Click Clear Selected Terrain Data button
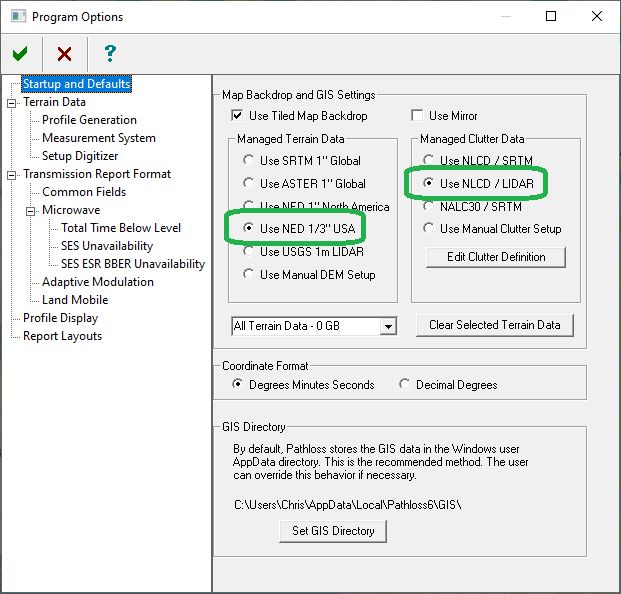 click(x=495, y=325)
